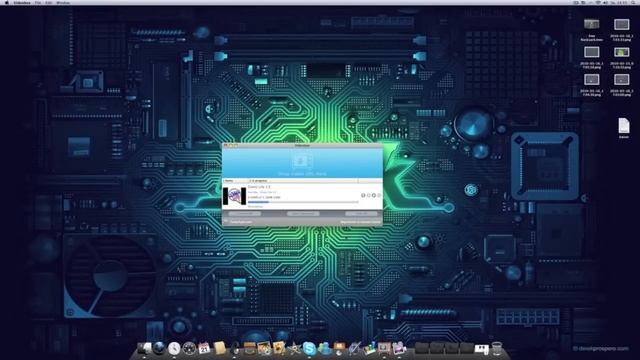Open the iCal calendar icon in the Dock
The height and width of the screenshot is (360, 640).
coord(204,348)
